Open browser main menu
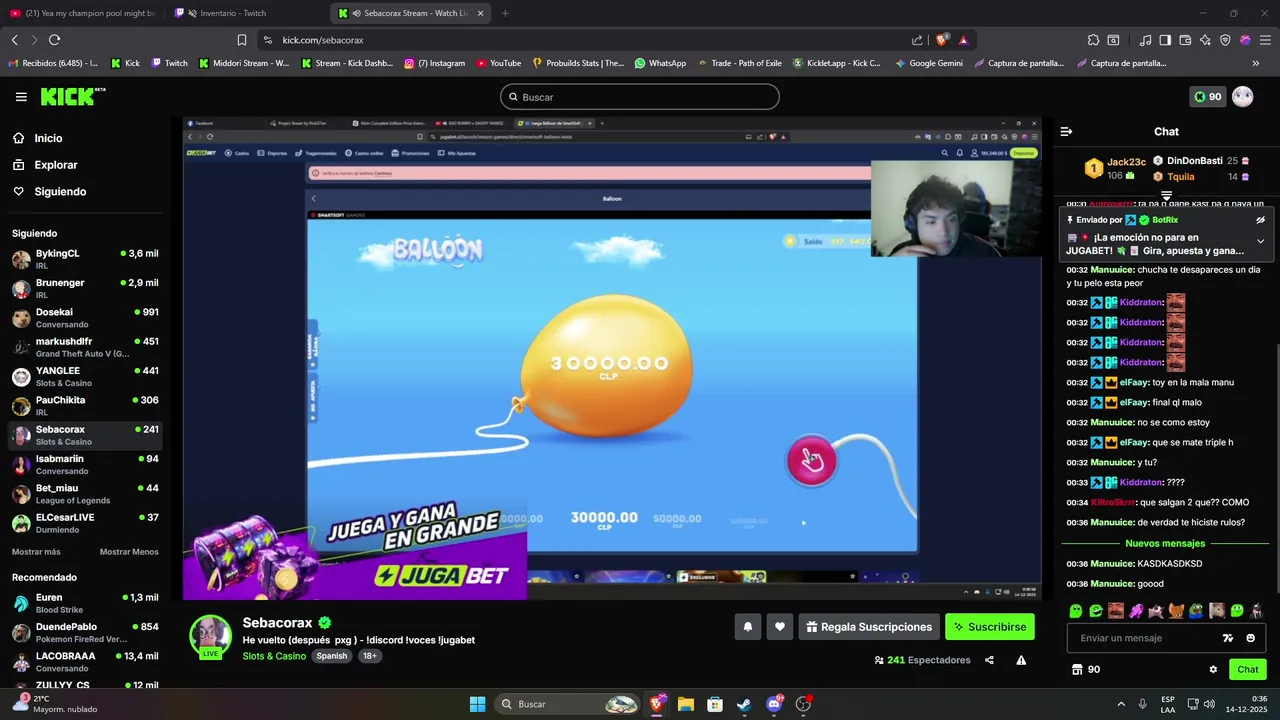The image size is (1280, 720). (1264, 40)
